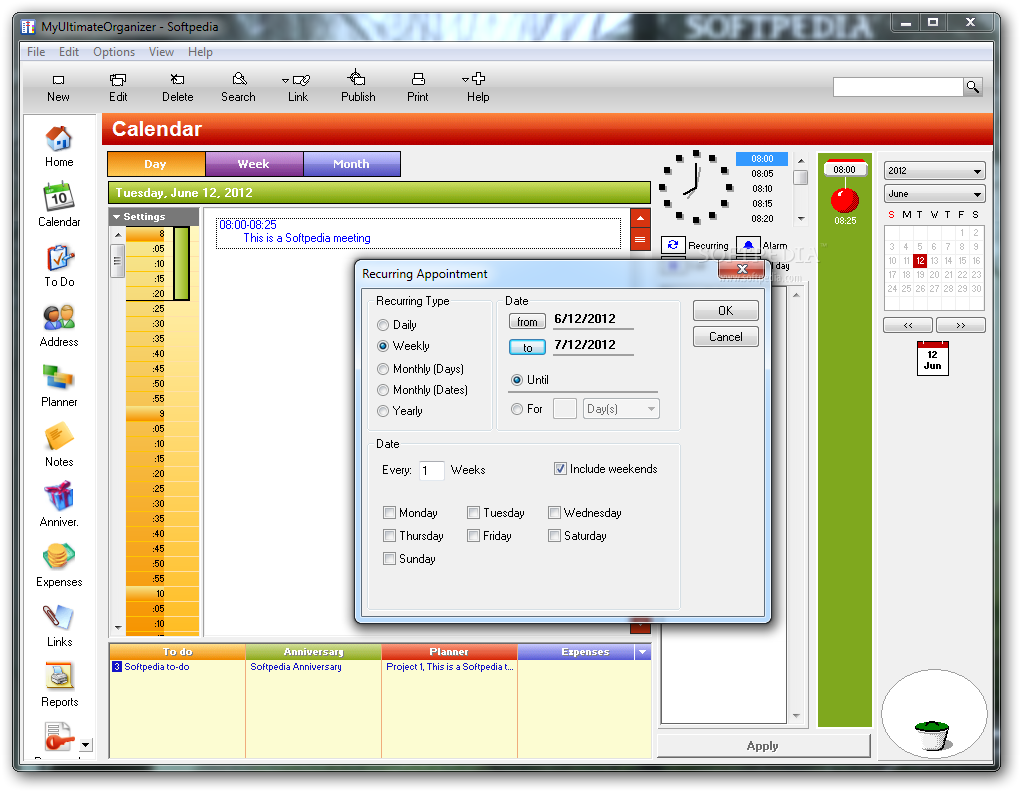Click the Alarm bell icon
The image size is (1021, 792).
click(748, 245)
